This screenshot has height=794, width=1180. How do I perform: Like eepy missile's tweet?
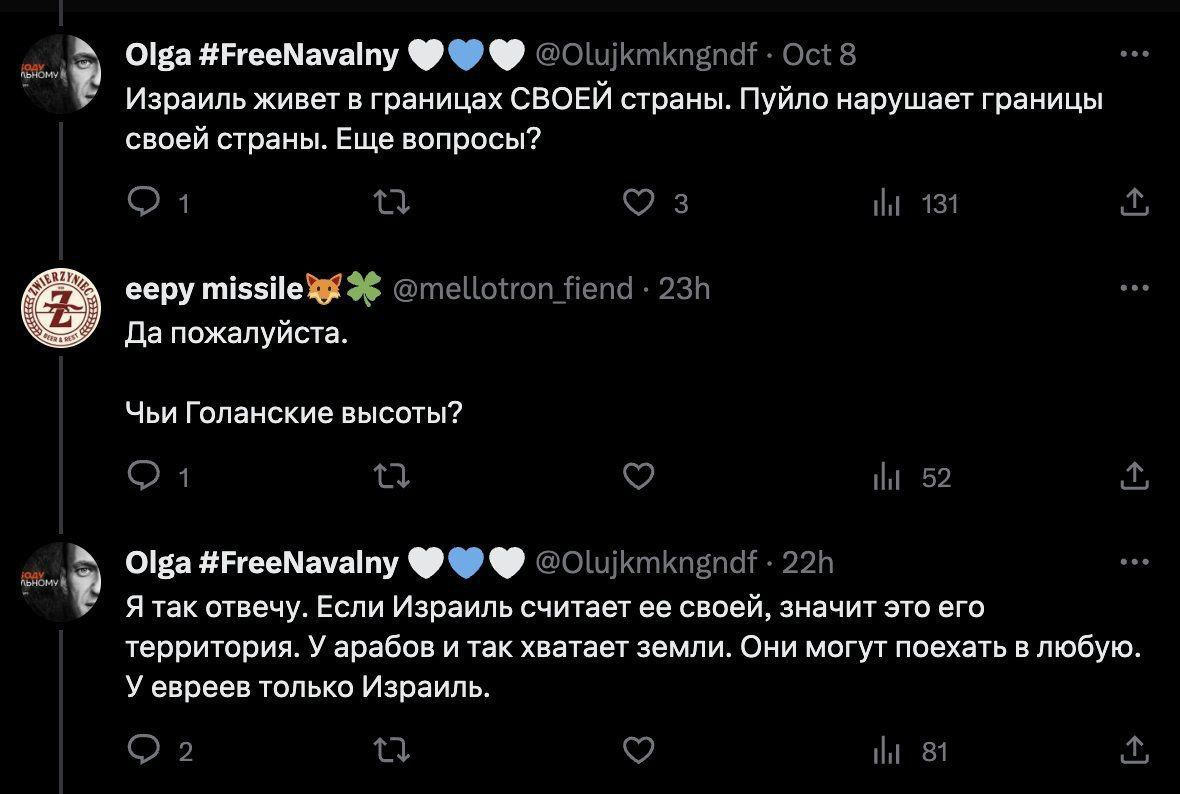[x=638, y=478]
